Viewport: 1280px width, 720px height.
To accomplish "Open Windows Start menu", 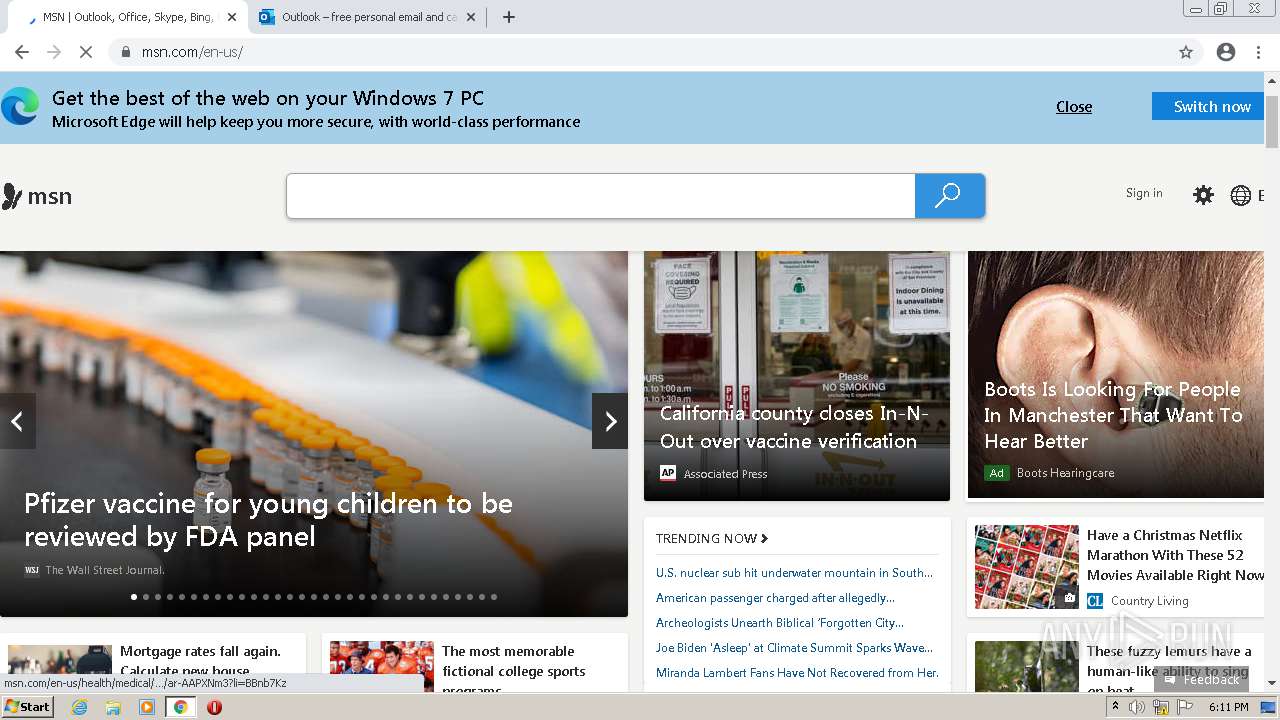I will pos(27,706).
